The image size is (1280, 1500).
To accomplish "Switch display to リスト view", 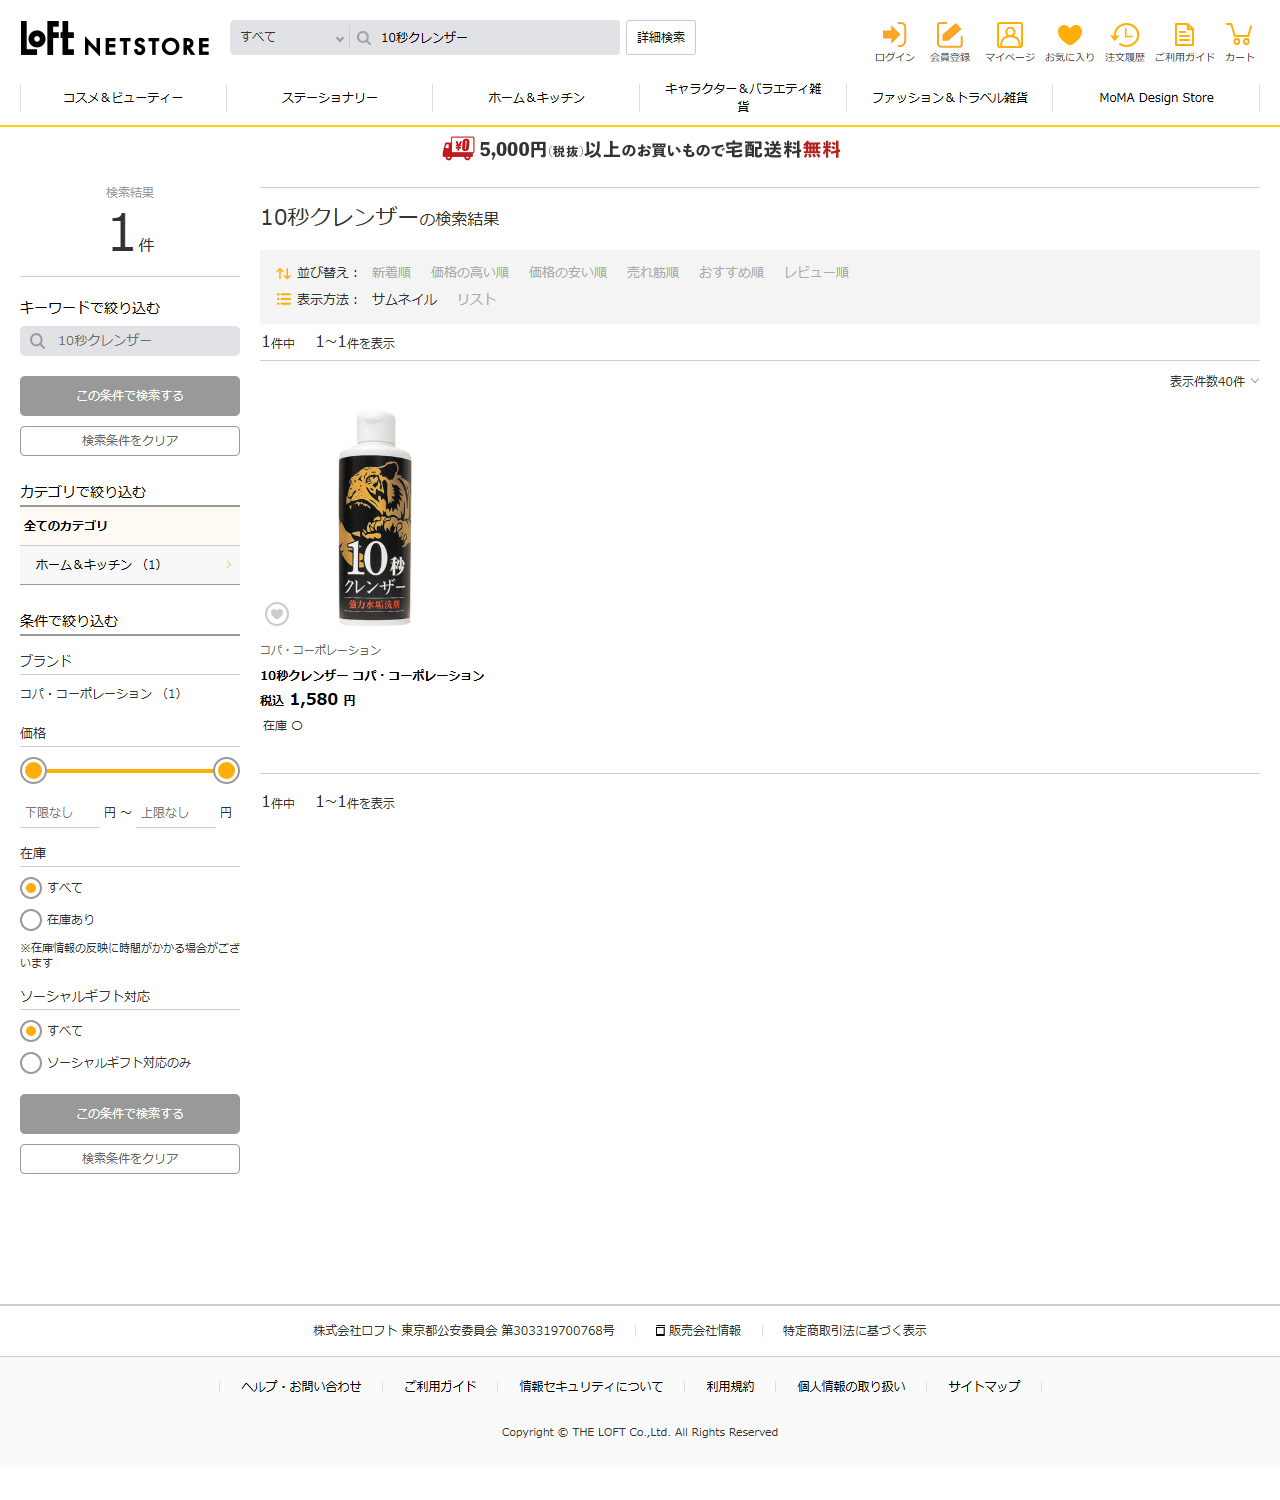I will (476, 300).
